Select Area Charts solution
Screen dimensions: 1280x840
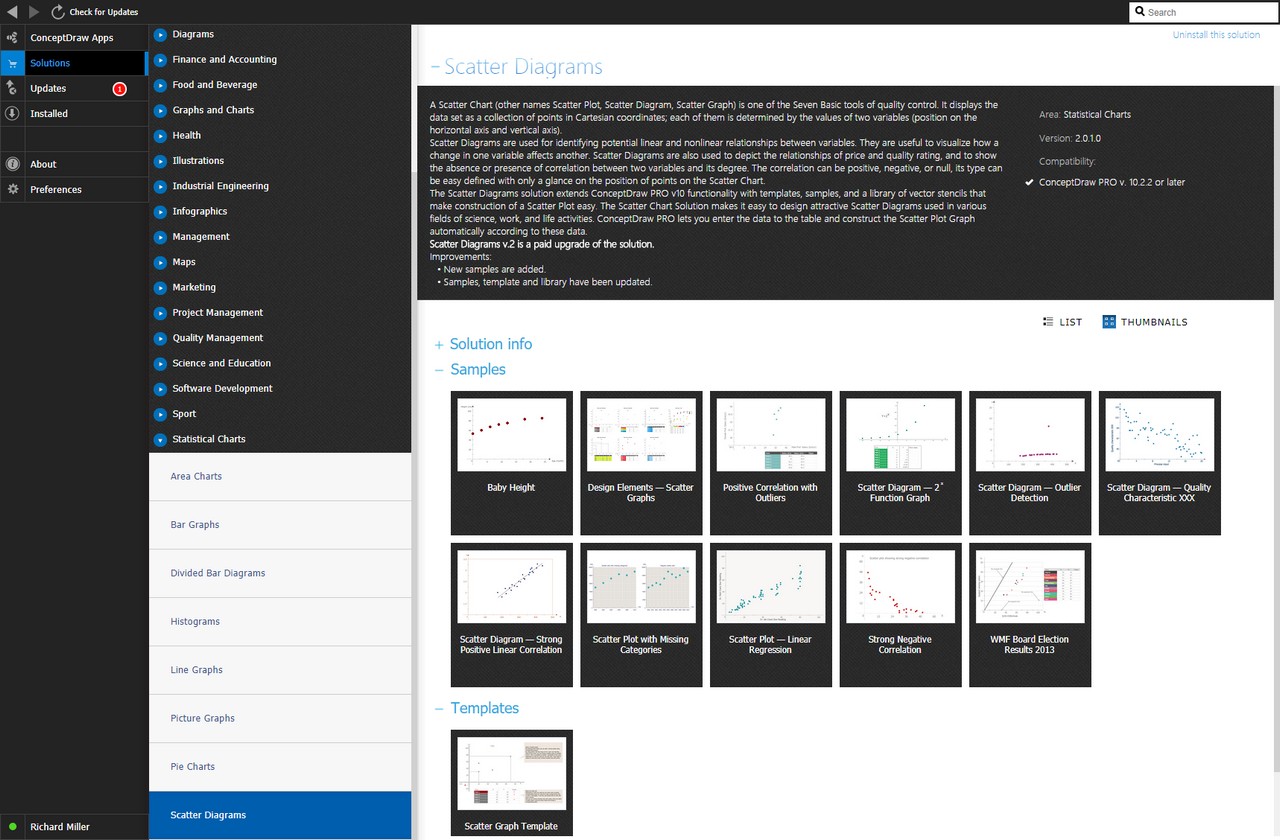click(280, 477)
